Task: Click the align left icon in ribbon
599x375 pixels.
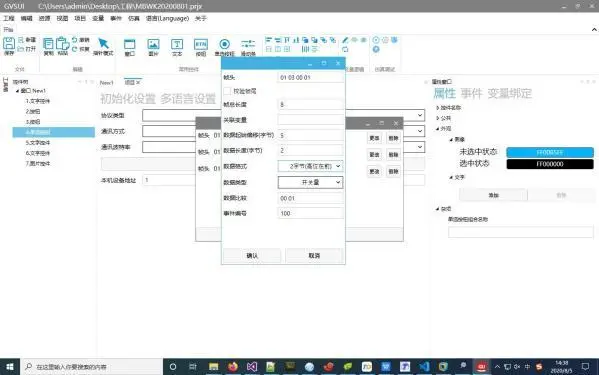Action: click(269, 40)
